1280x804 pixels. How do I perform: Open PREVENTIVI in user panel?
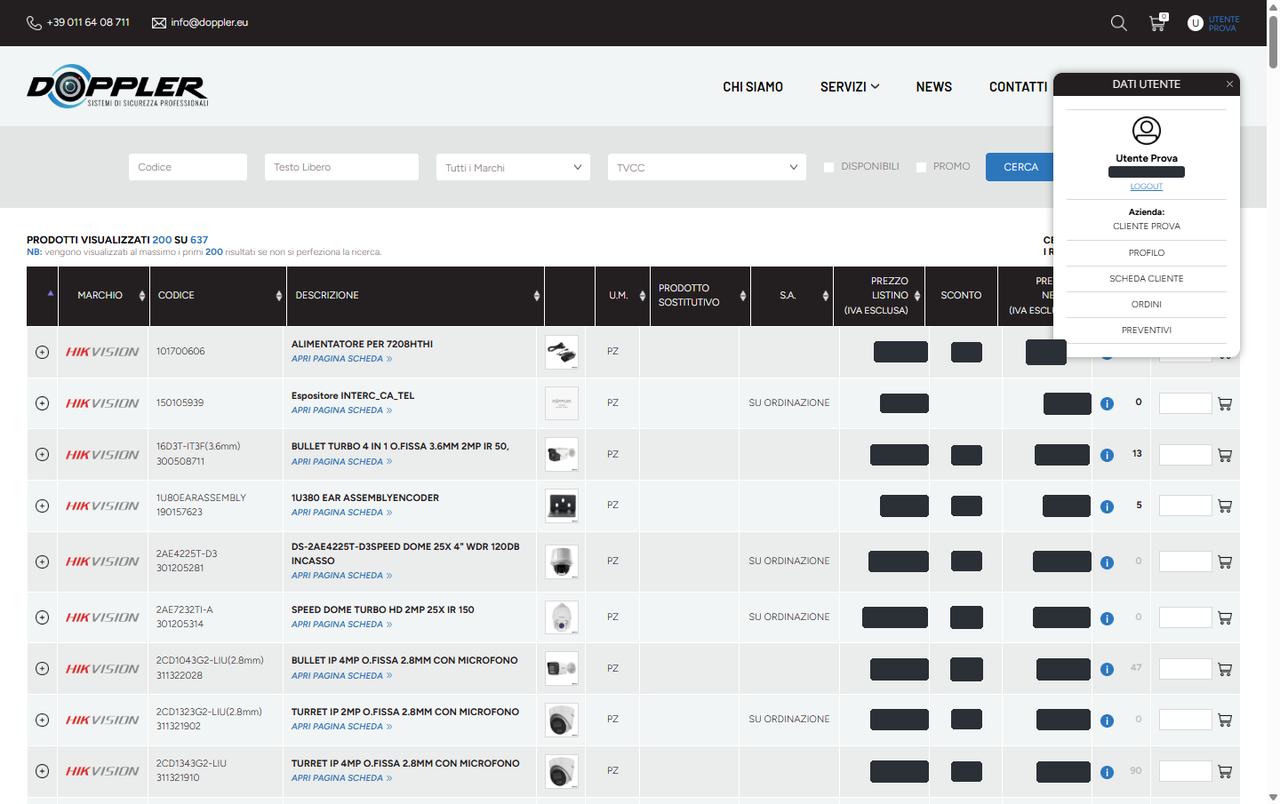[x=1146, y=330]
